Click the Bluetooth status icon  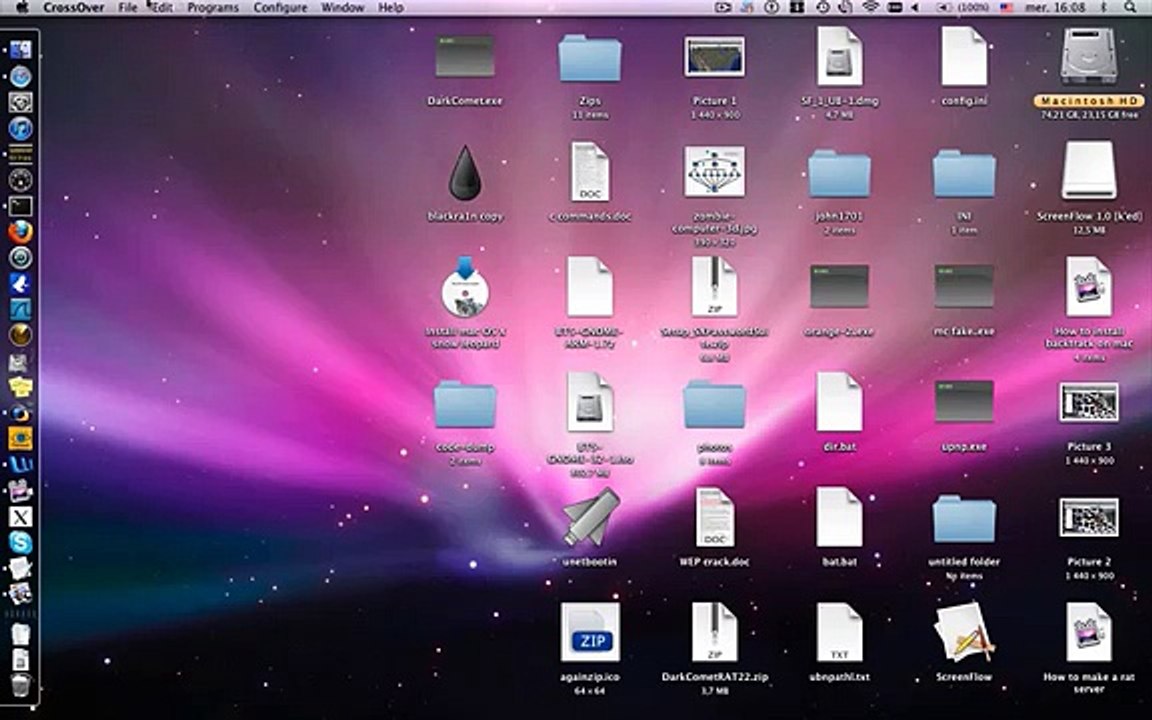pos(1103,7)
